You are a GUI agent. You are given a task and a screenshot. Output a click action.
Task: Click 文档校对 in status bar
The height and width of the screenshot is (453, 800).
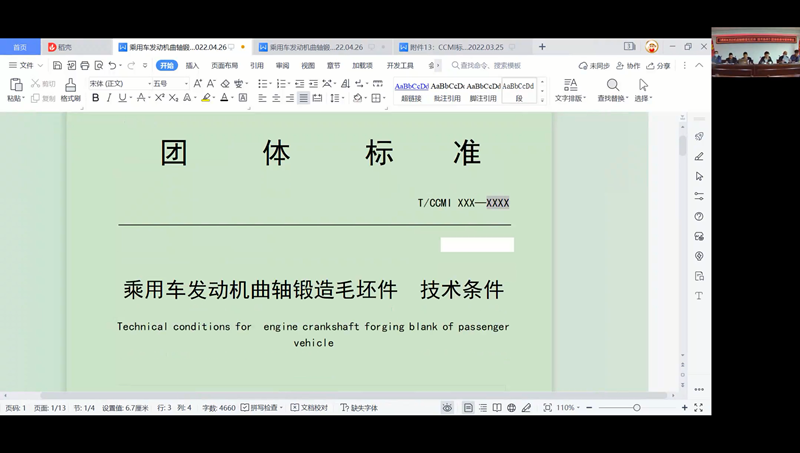click(x=309, y=408)
